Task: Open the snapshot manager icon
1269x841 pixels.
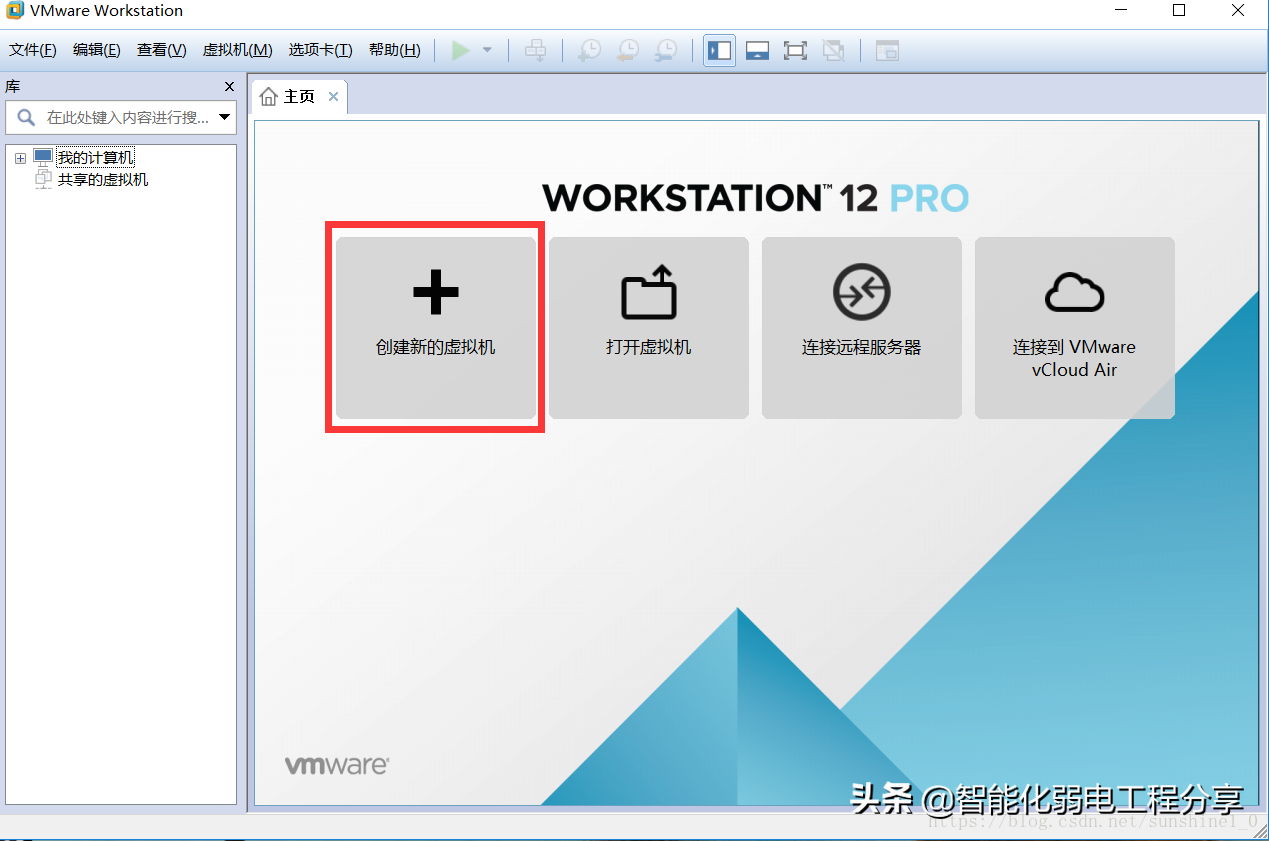Action: pos(666,50)
